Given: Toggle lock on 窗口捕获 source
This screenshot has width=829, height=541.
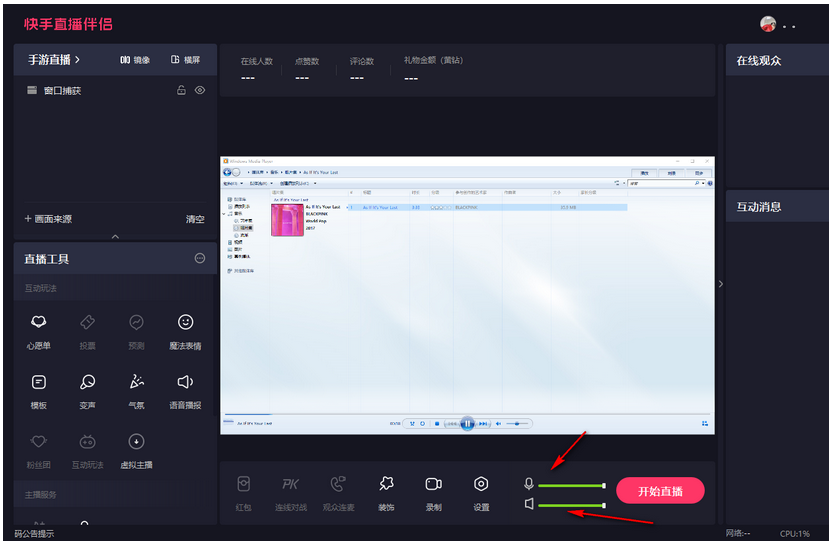Looking at the screenshot, I should (181, 90).
